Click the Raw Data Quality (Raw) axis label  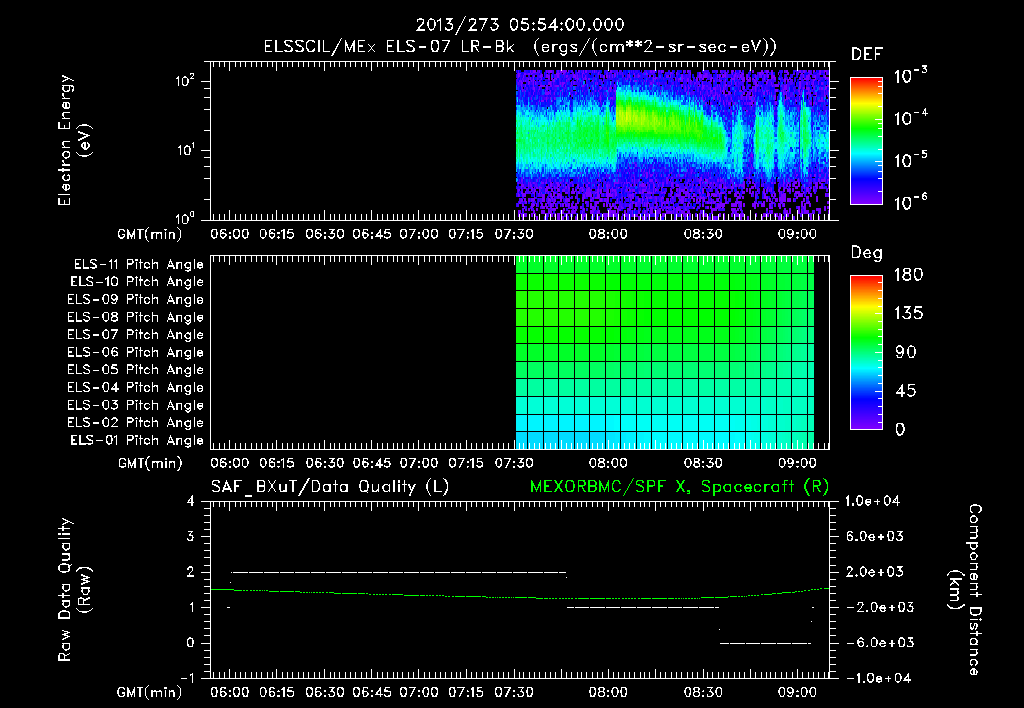pyautogui.click(x=74, y=590)
